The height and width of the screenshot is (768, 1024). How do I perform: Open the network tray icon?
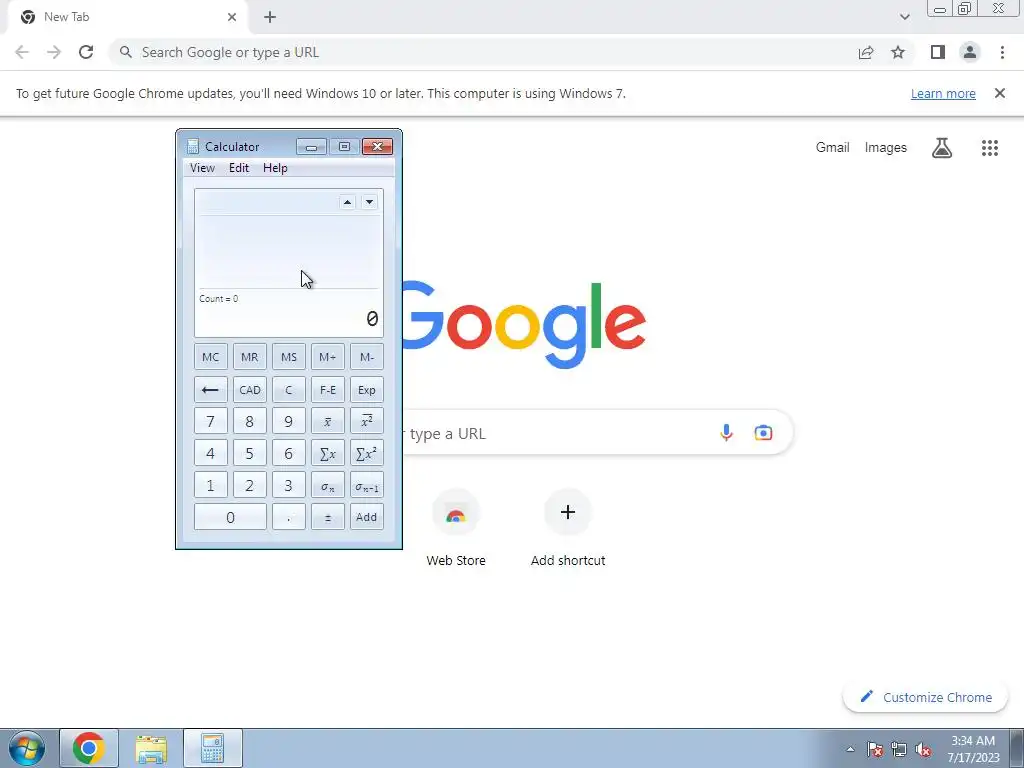pos(899,749)
